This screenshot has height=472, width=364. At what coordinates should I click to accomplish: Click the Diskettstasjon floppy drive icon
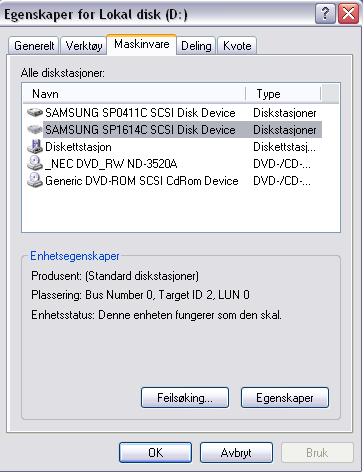click(35, 147)
